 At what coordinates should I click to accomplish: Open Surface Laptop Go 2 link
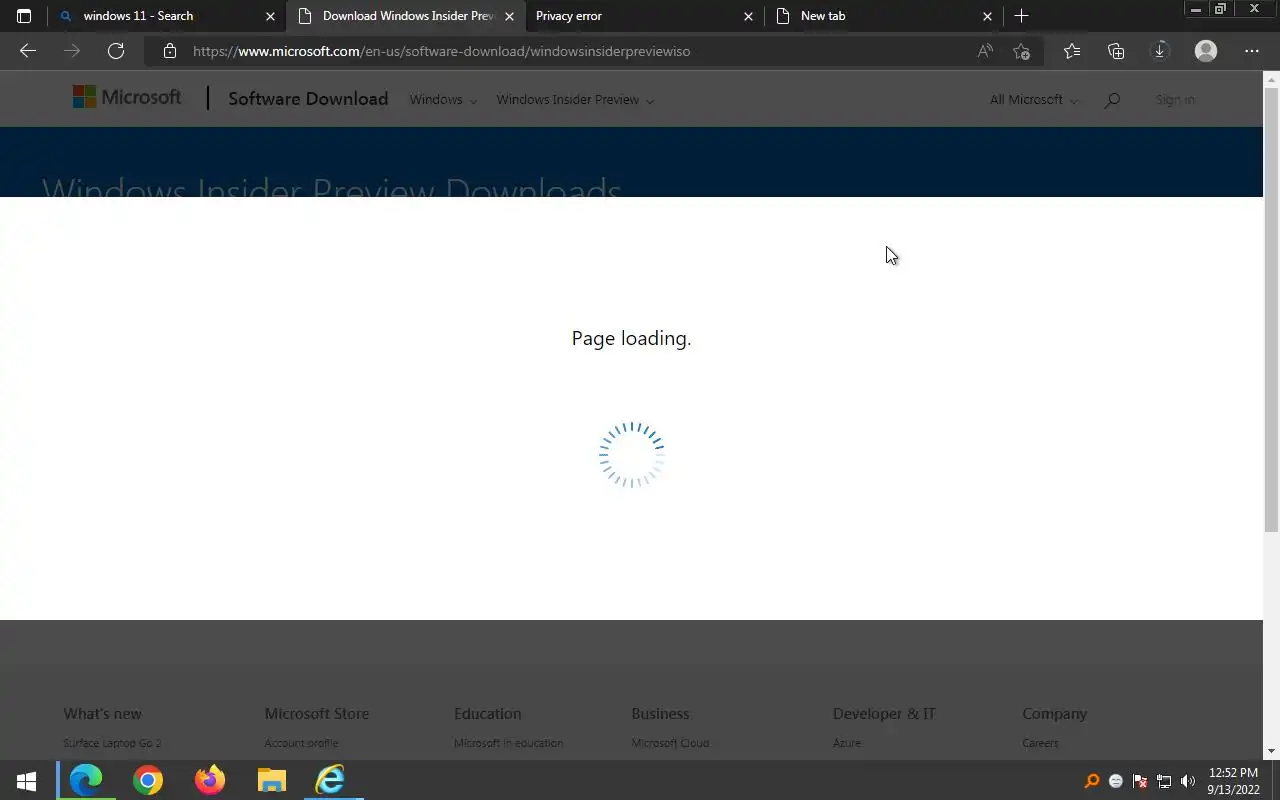(x=112, y=743)
